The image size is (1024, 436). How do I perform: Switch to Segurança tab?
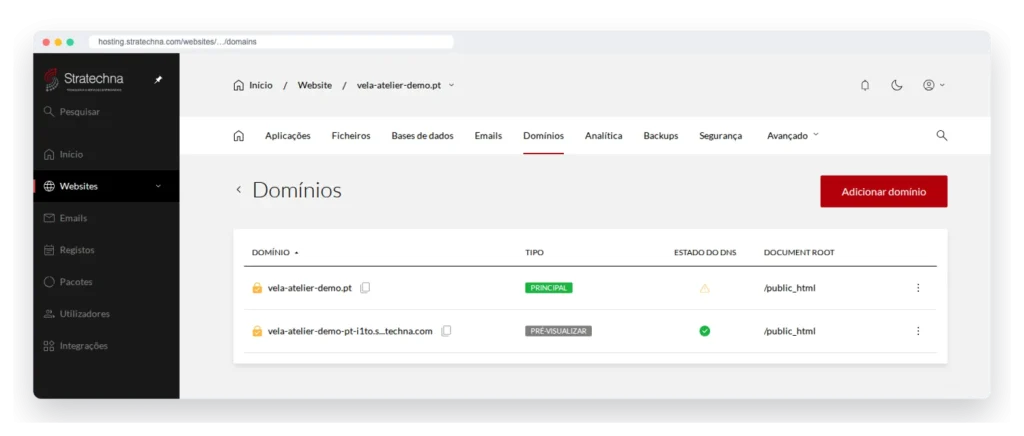(x=720, y=136)
